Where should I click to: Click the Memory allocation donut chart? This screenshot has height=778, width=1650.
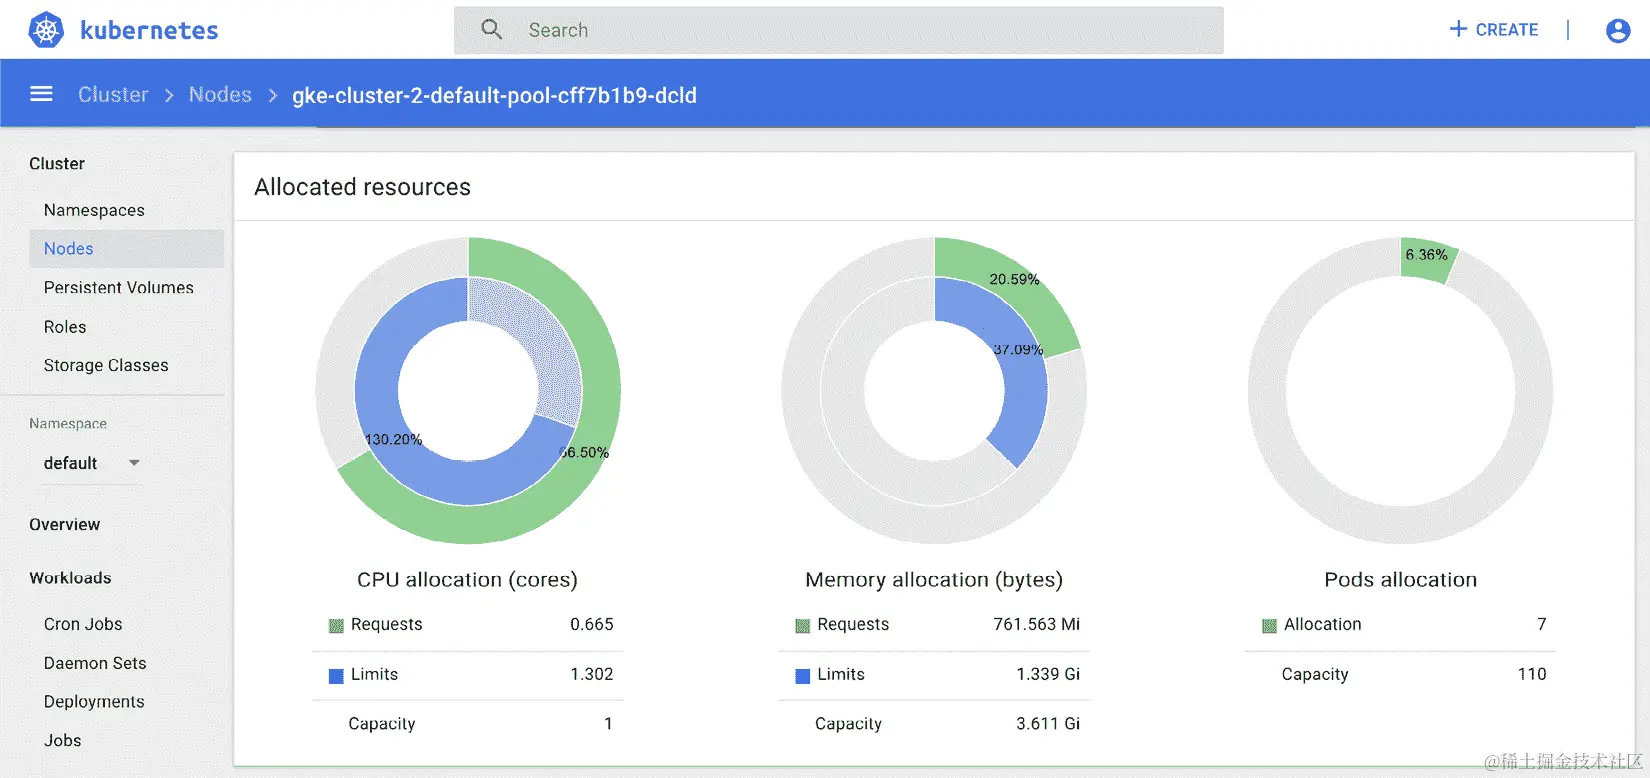coord(934,390)
